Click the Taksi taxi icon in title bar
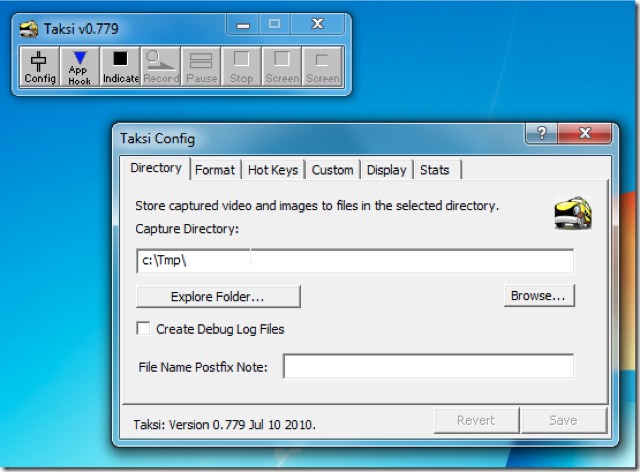This screenshot has width=640, height=472. pyautogui.click(x=29, y=29)
